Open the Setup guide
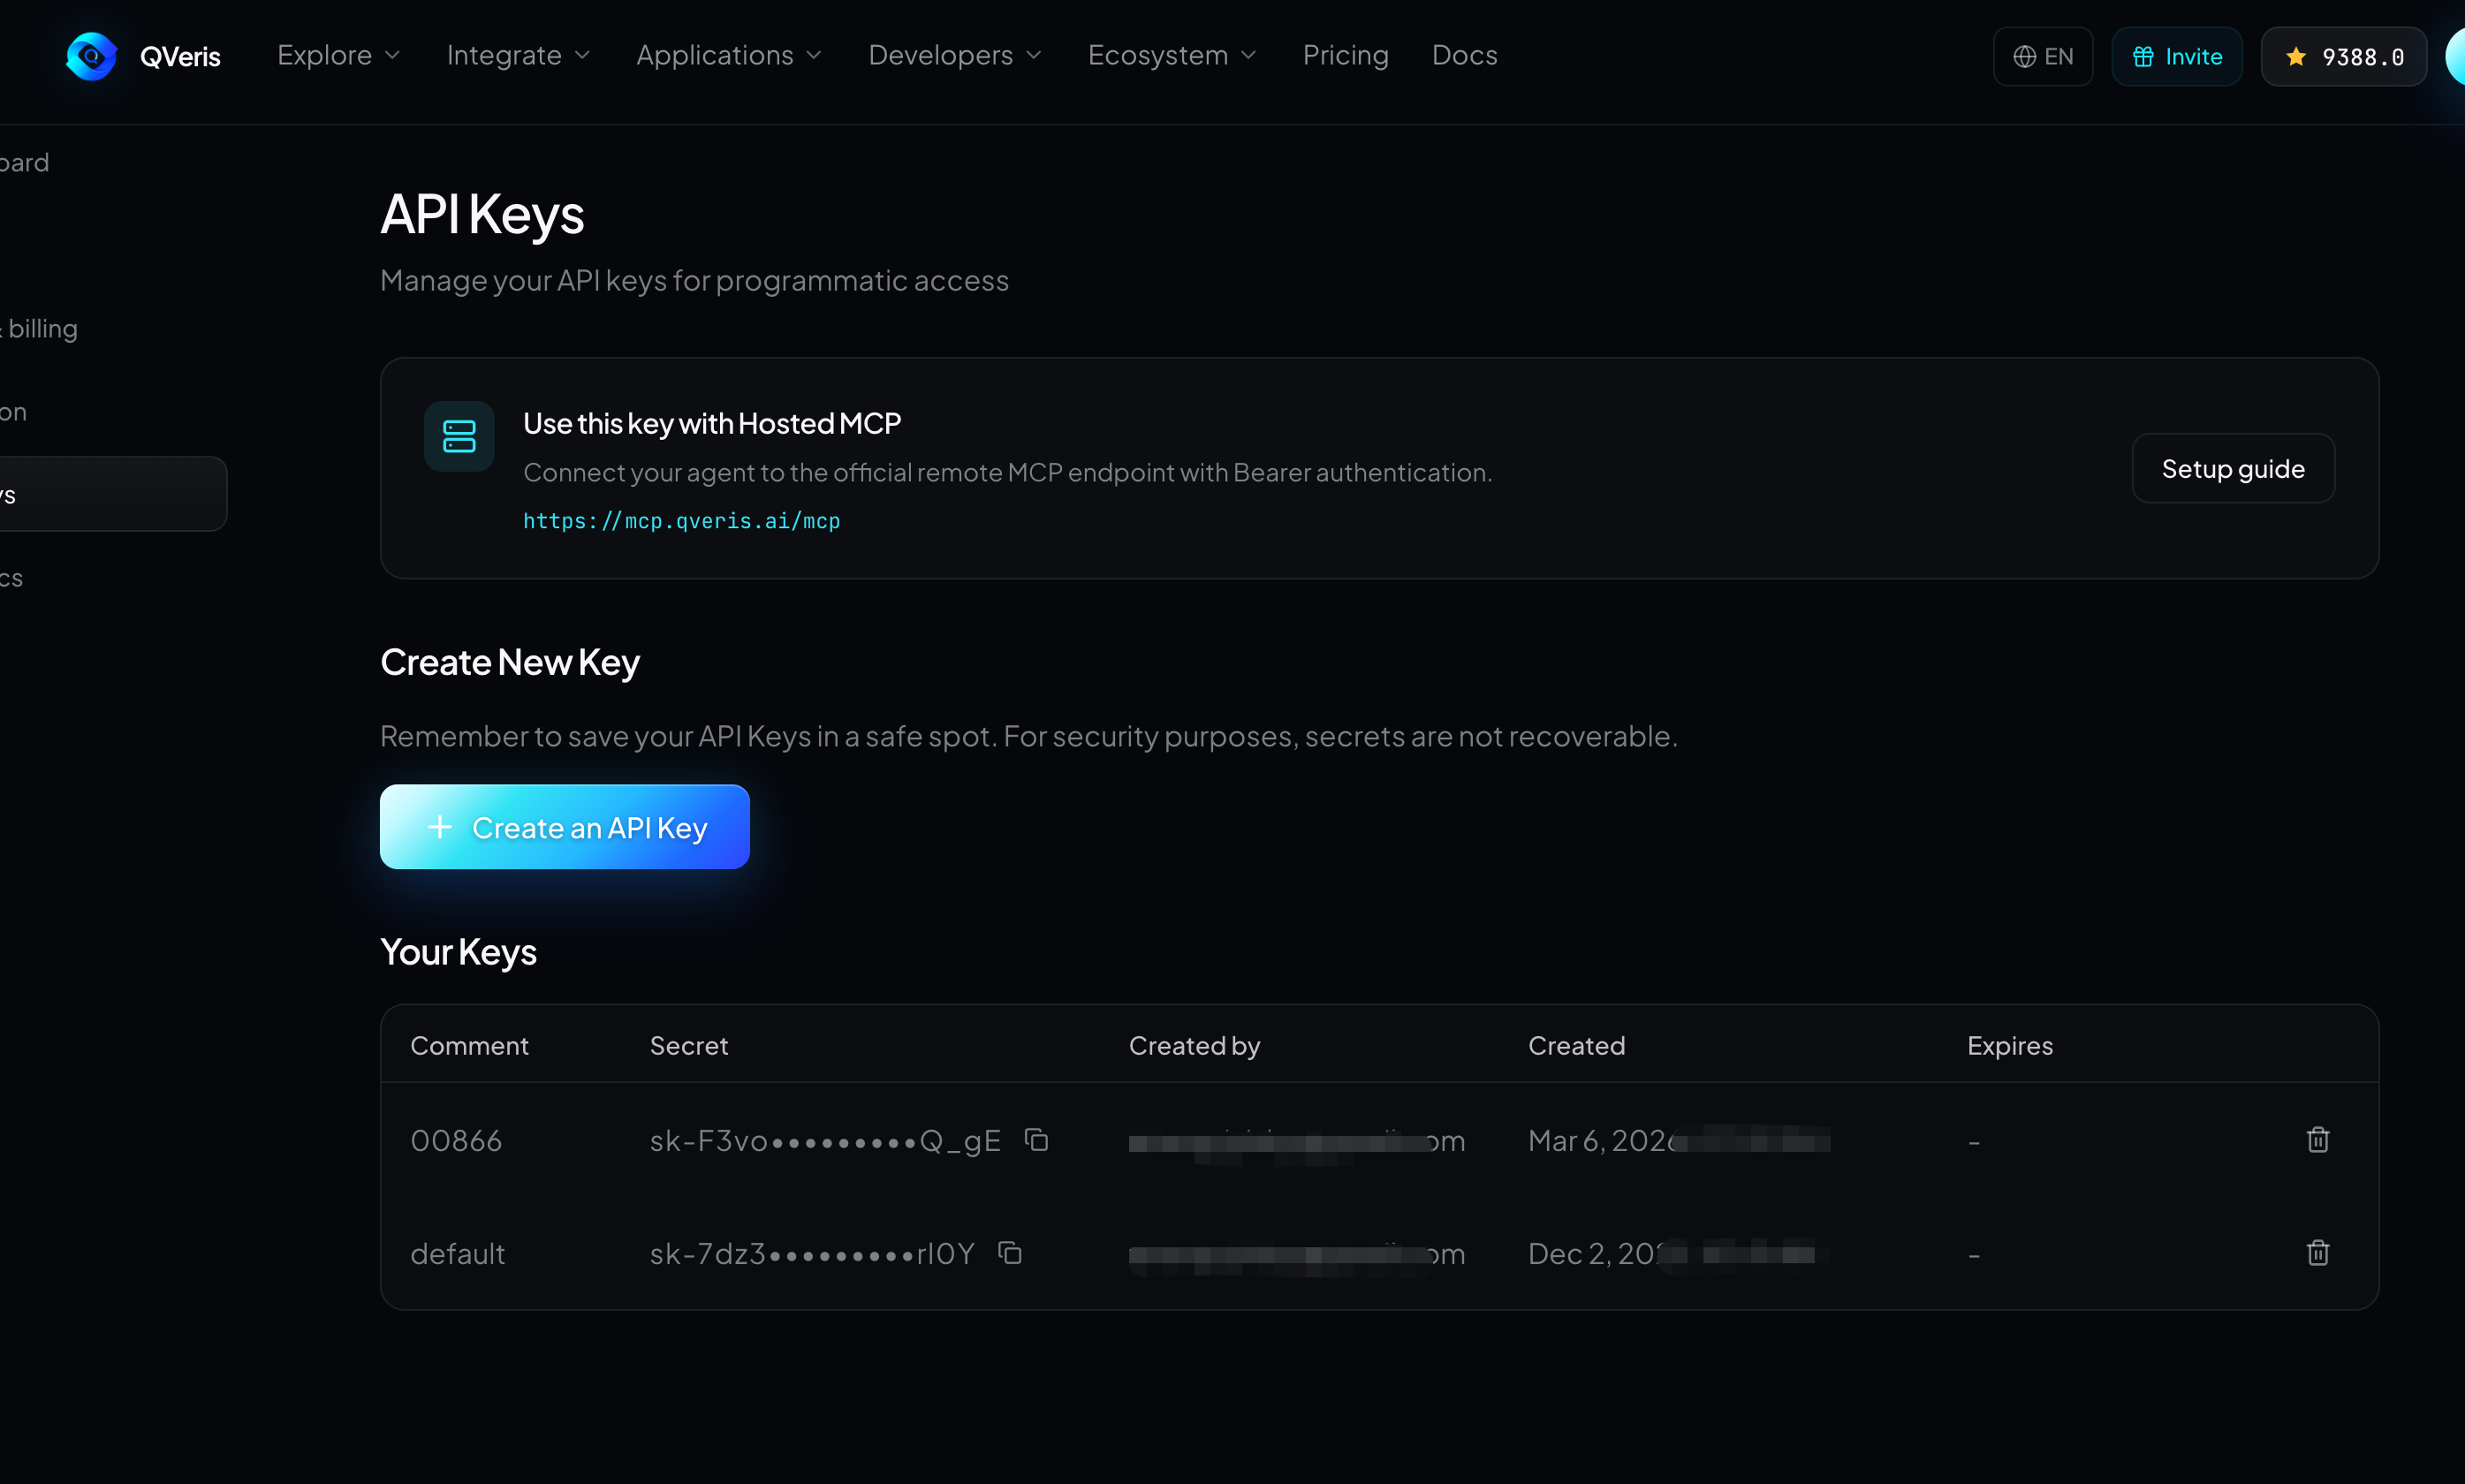The width and height of the screenshot is (2465, 1484). pos(2233,468)
